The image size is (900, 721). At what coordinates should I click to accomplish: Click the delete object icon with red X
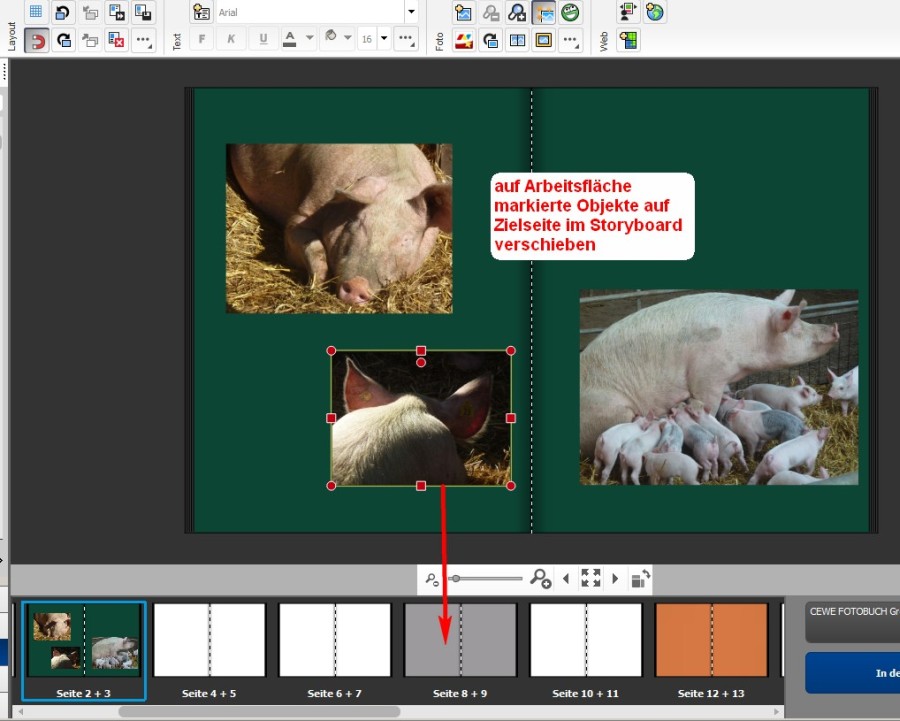coord(117,41)
